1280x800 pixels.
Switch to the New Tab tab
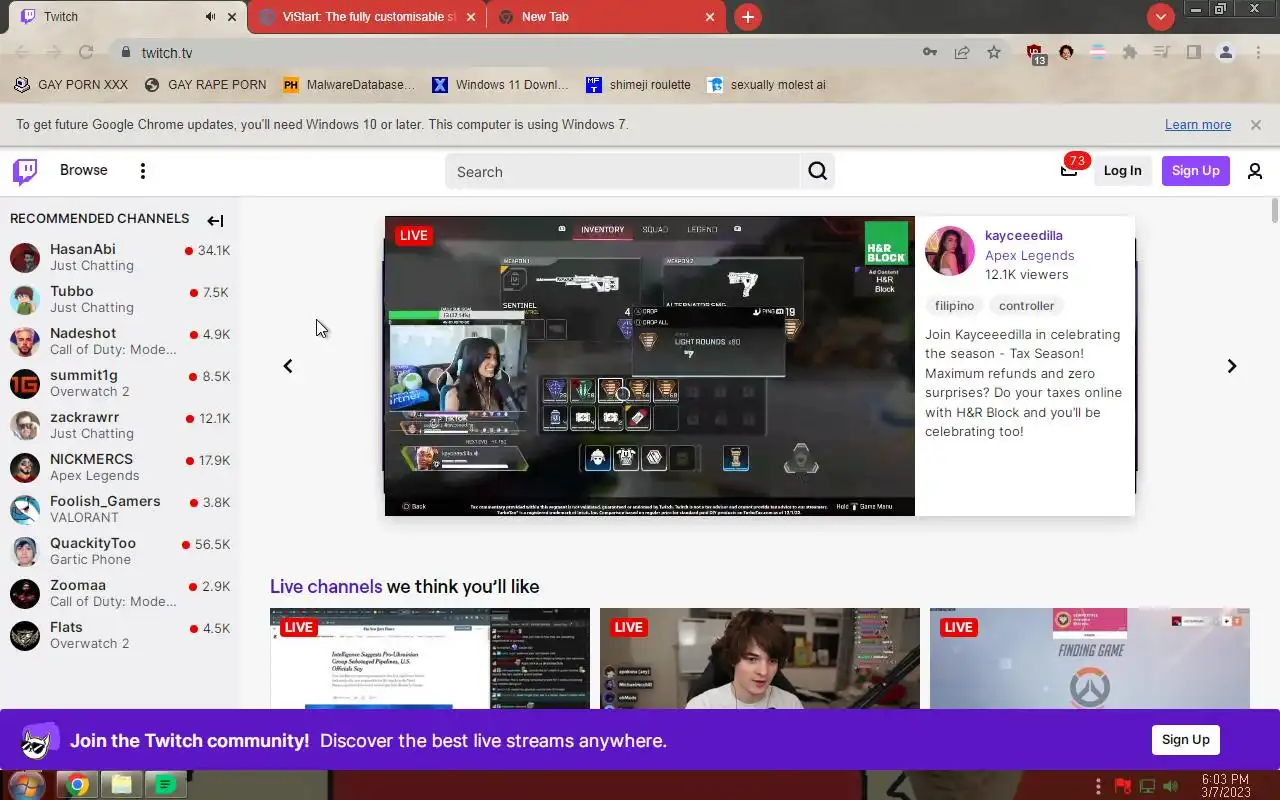click(606, 17)
